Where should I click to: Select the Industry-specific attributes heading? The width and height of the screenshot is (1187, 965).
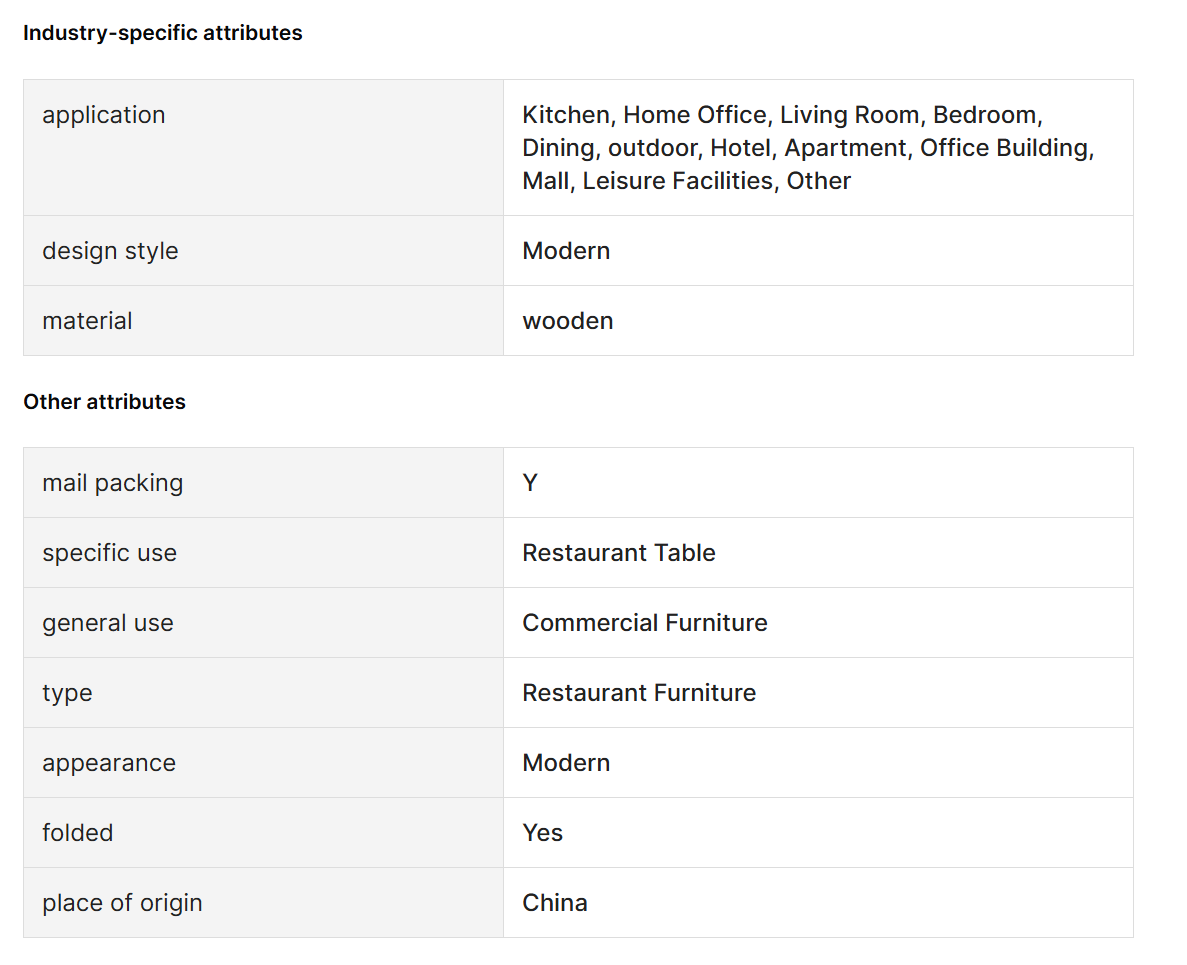click(163, 33)
